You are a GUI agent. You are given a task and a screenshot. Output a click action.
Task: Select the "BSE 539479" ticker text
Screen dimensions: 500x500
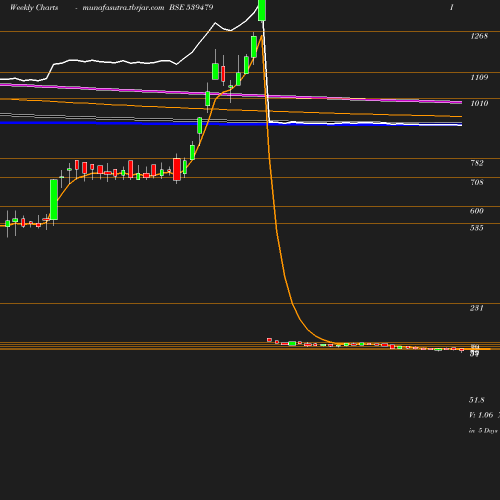click(x=191, y=7)
